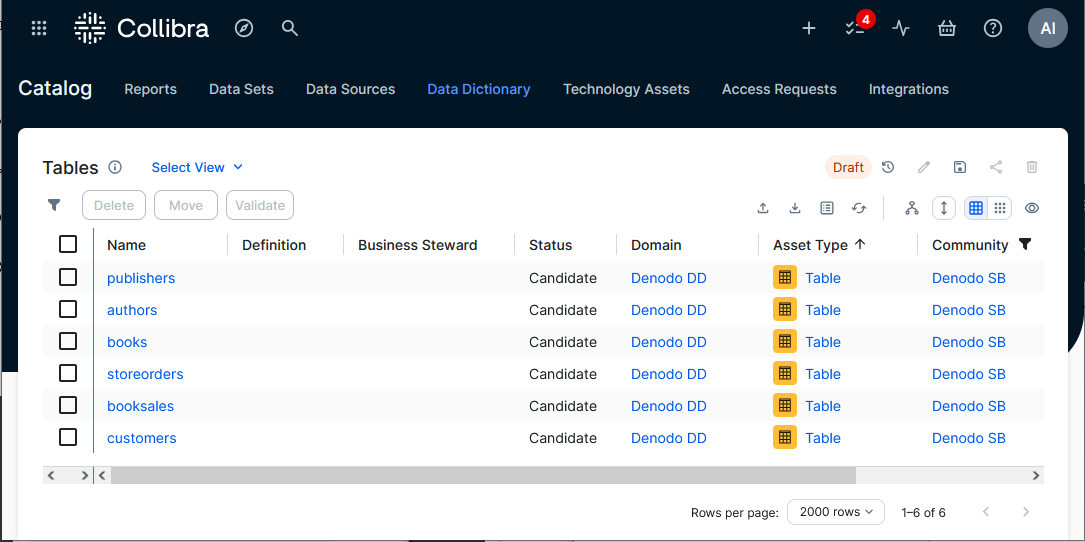This screenshot has width=1085, height=542.
Task: Open the customers table link
Action: pyautogui.click(x=142, y=438)
